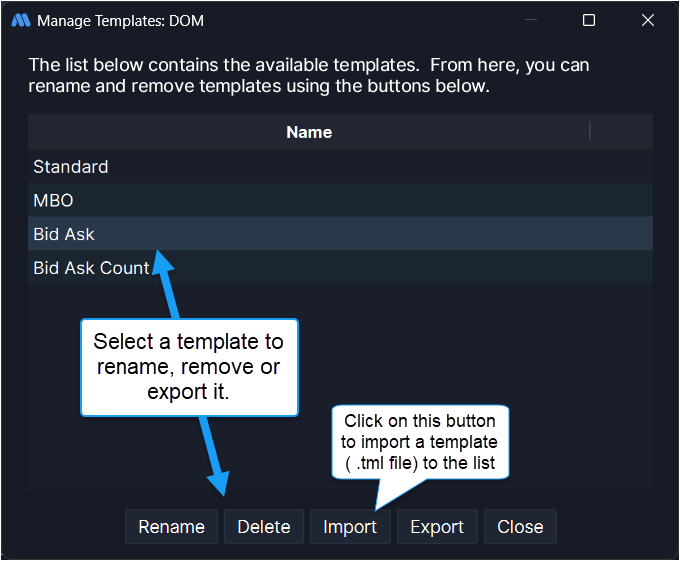This screenshot has width=680, height=561.
Task: Select the MBO template row
Action: 53,200
